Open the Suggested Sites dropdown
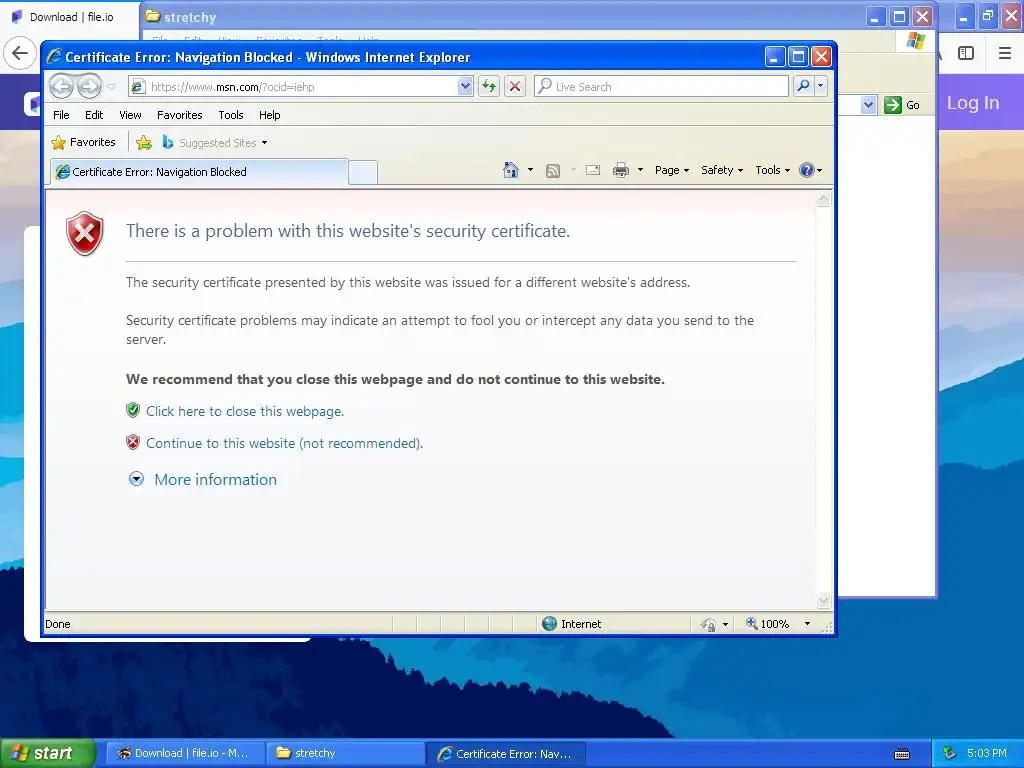Image resolution: width=1024 pixels, height=768 pixels. (215, 142)
